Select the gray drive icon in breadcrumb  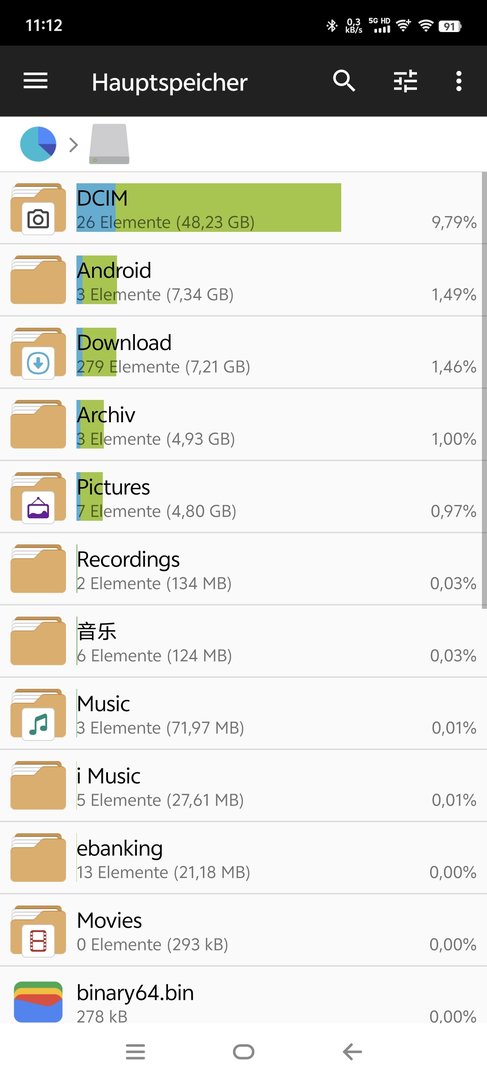109,144
